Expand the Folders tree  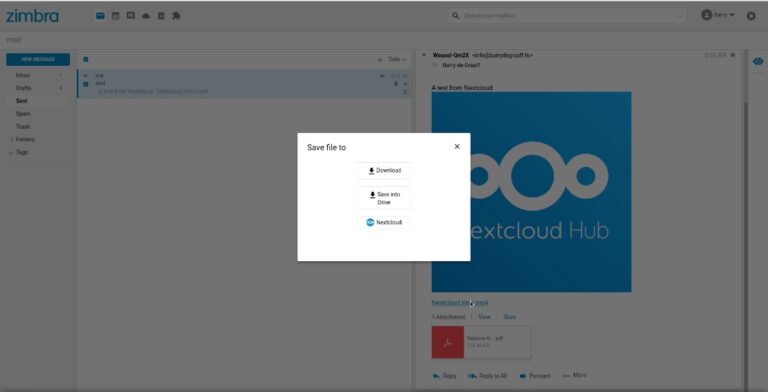(x=12, y=140)
